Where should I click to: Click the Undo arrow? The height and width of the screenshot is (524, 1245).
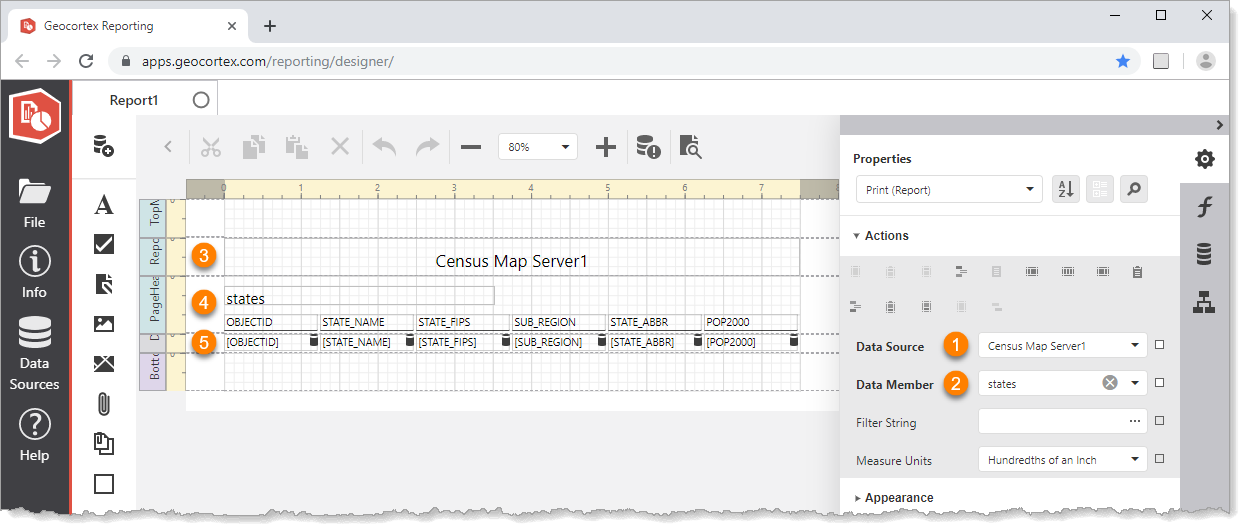pyautogui.click(x=384, y=146)
